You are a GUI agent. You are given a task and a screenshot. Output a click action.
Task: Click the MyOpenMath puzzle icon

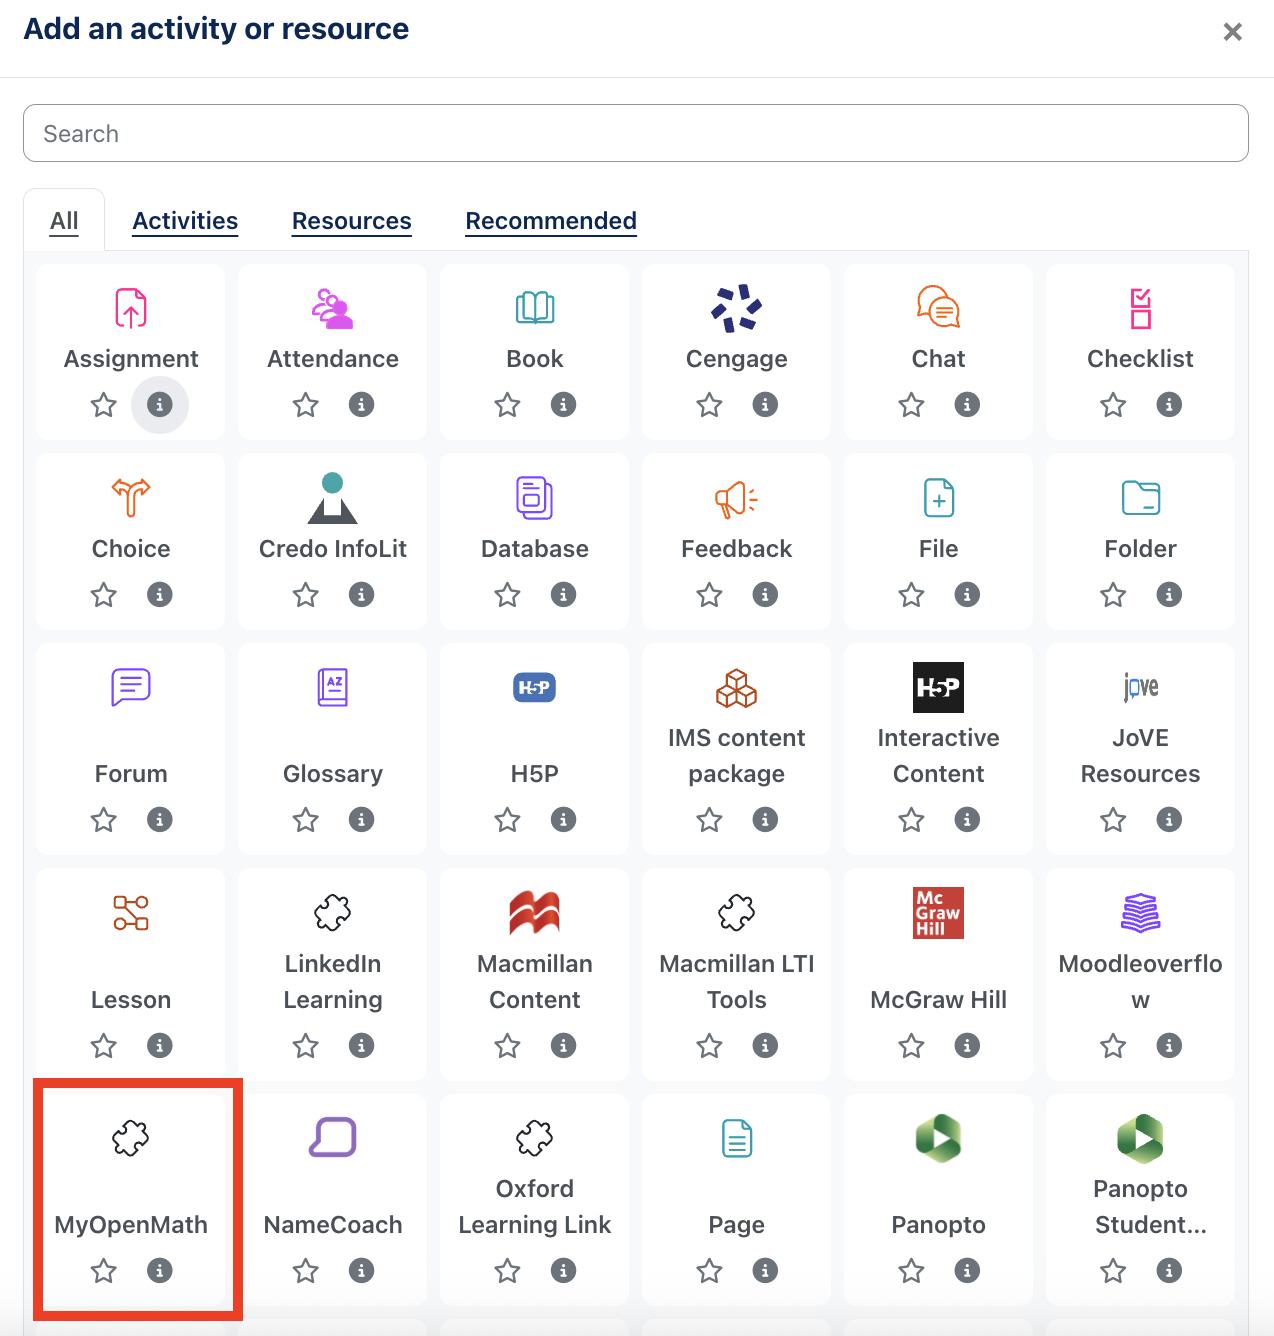tap(131, 1138)
